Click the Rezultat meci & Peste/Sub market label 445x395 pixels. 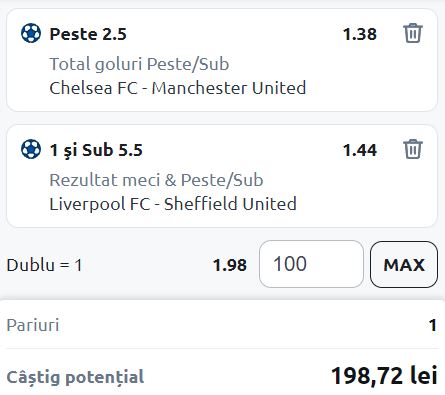pyautogui.click(x=156, y=180)
